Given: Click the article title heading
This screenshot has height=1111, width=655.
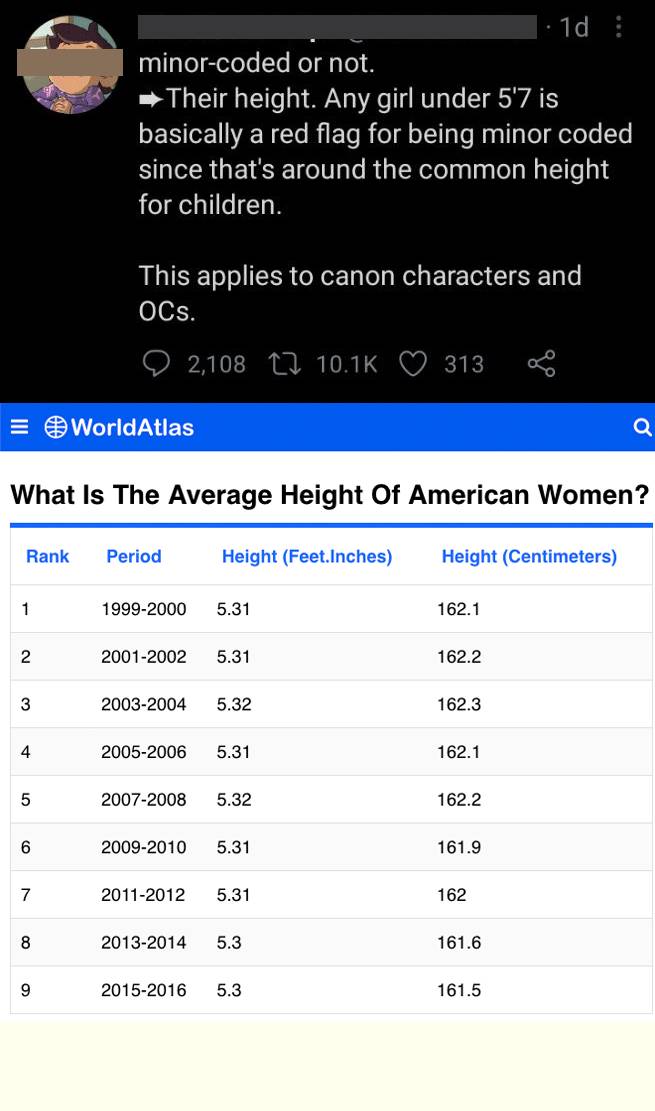Looking at the screenshot, I should coord(329,495).
